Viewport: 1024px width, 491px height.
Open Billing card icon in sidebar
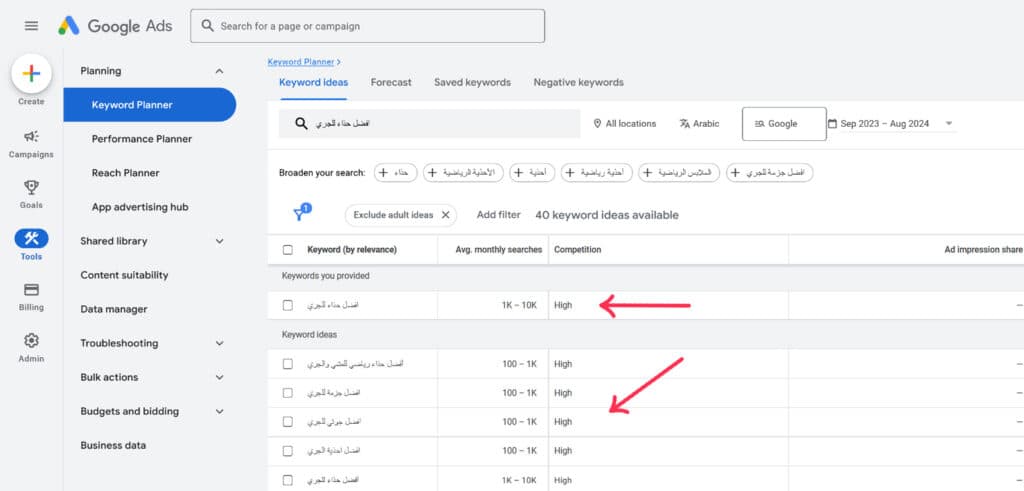pos(31,289)
